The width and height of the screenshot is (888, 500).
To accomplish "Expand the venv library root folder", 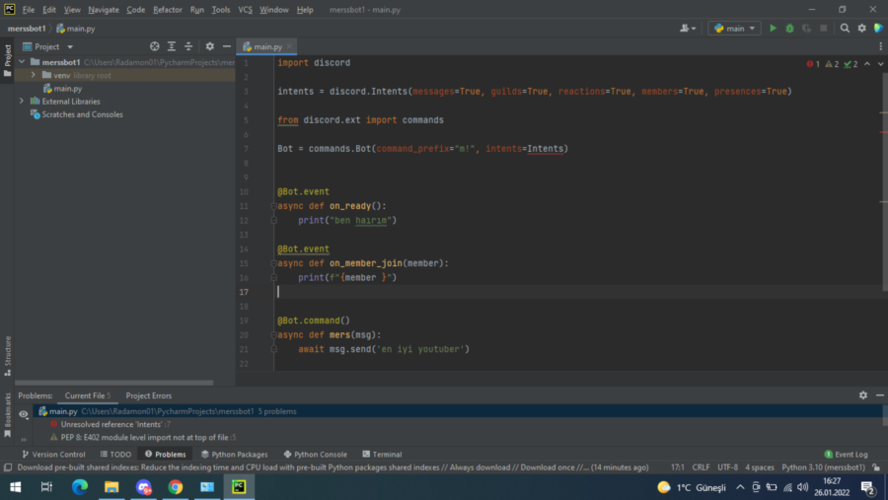I will (x=33, y=75).
